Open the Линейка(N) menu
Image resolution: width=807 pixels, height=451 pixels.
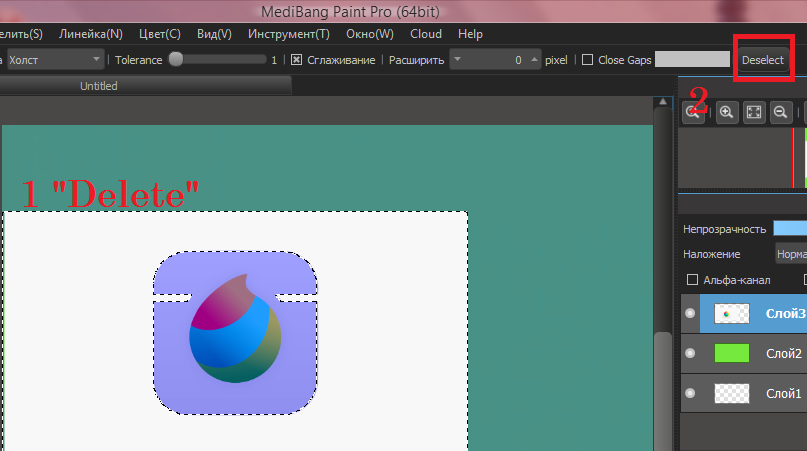pyautogui.click(x=91, y=34)
